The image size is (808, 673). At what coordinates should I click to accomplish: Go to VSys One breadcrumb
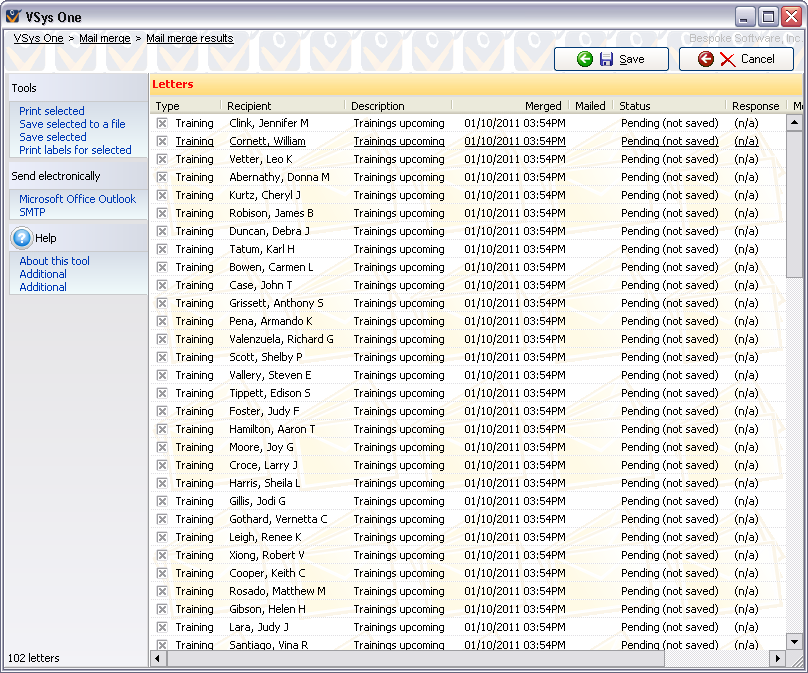(x=38, y=38)
